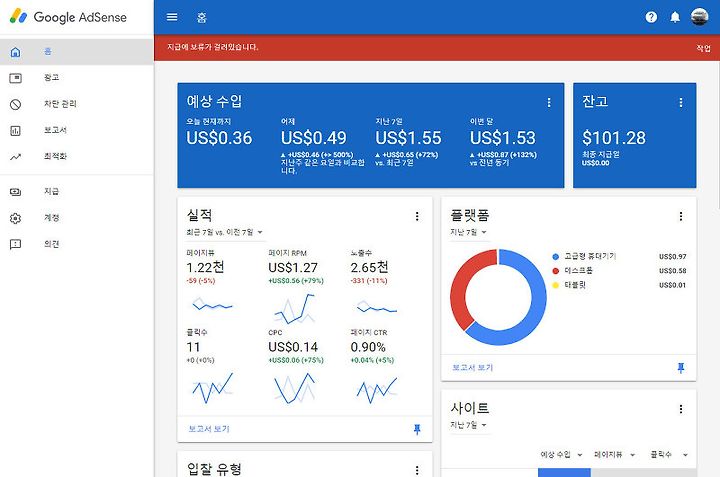Open 최적화 via its trend-line icon
Screen dimensions: 720x477
16,157
